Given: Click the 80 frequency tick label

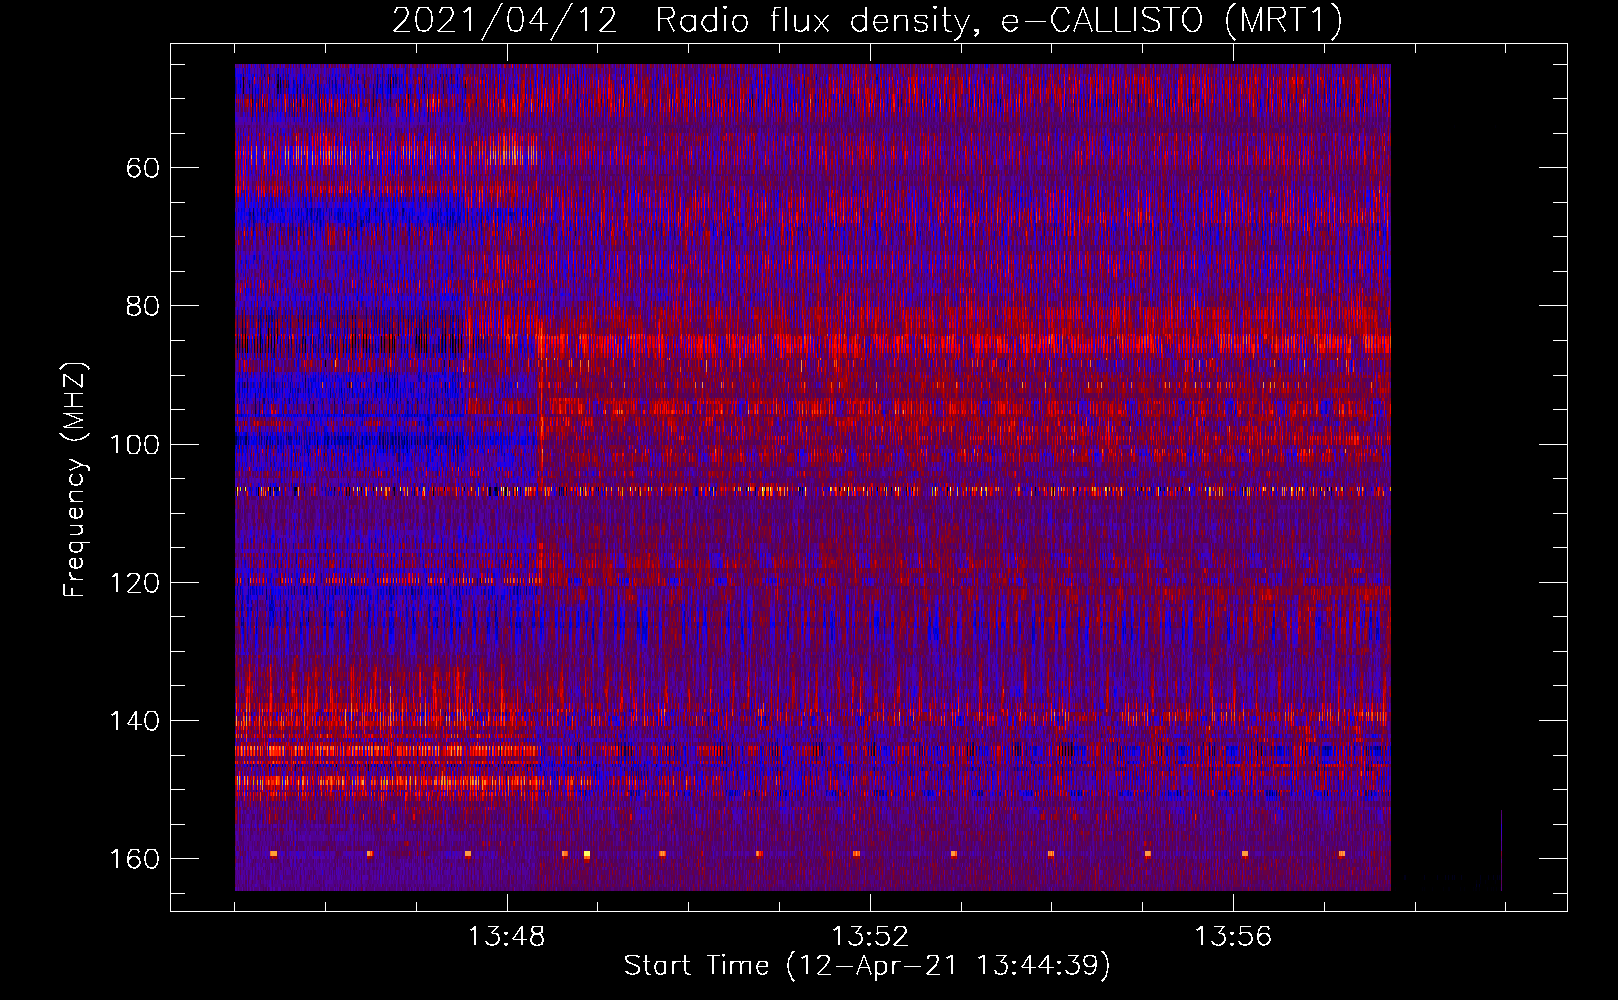Looking at the screenshot, I should (143, 306).
